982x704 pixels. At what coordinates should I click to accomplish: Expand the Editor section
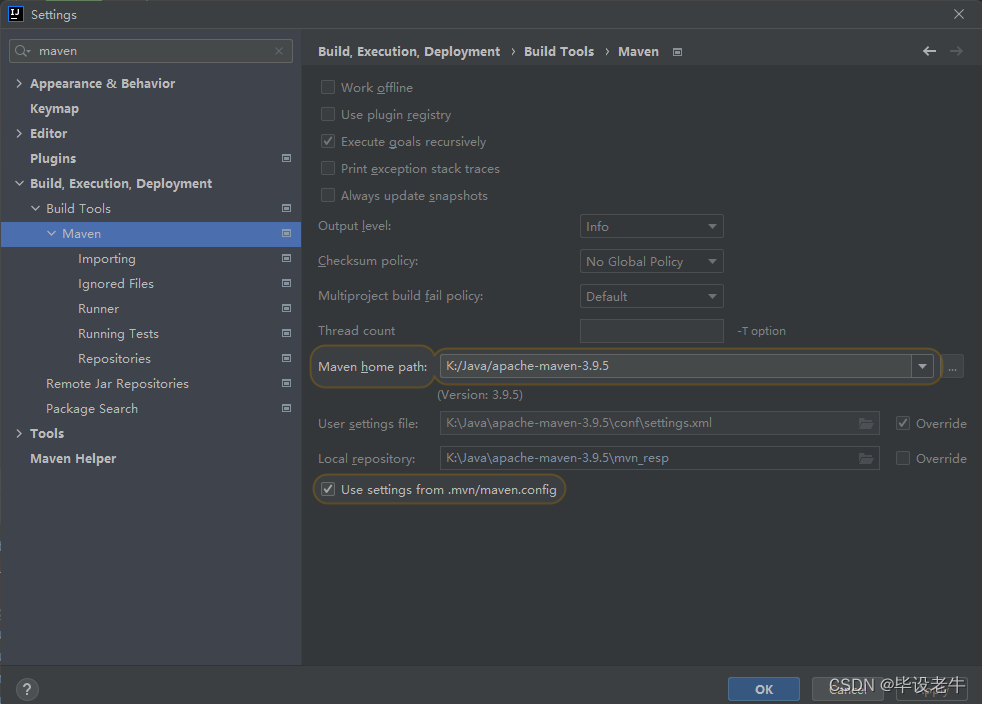point(19,133)
